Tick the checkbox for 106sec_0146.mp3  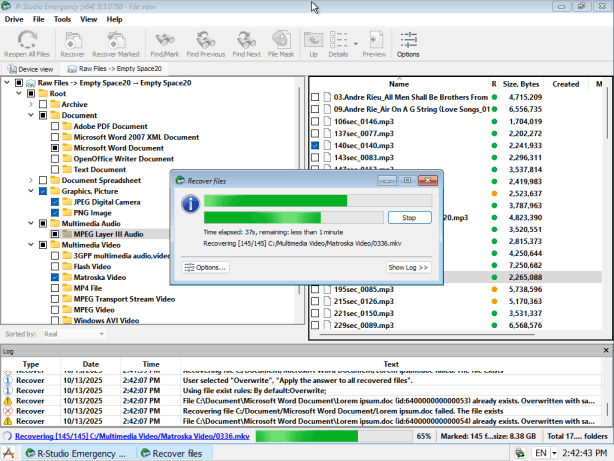pos(316,120)
